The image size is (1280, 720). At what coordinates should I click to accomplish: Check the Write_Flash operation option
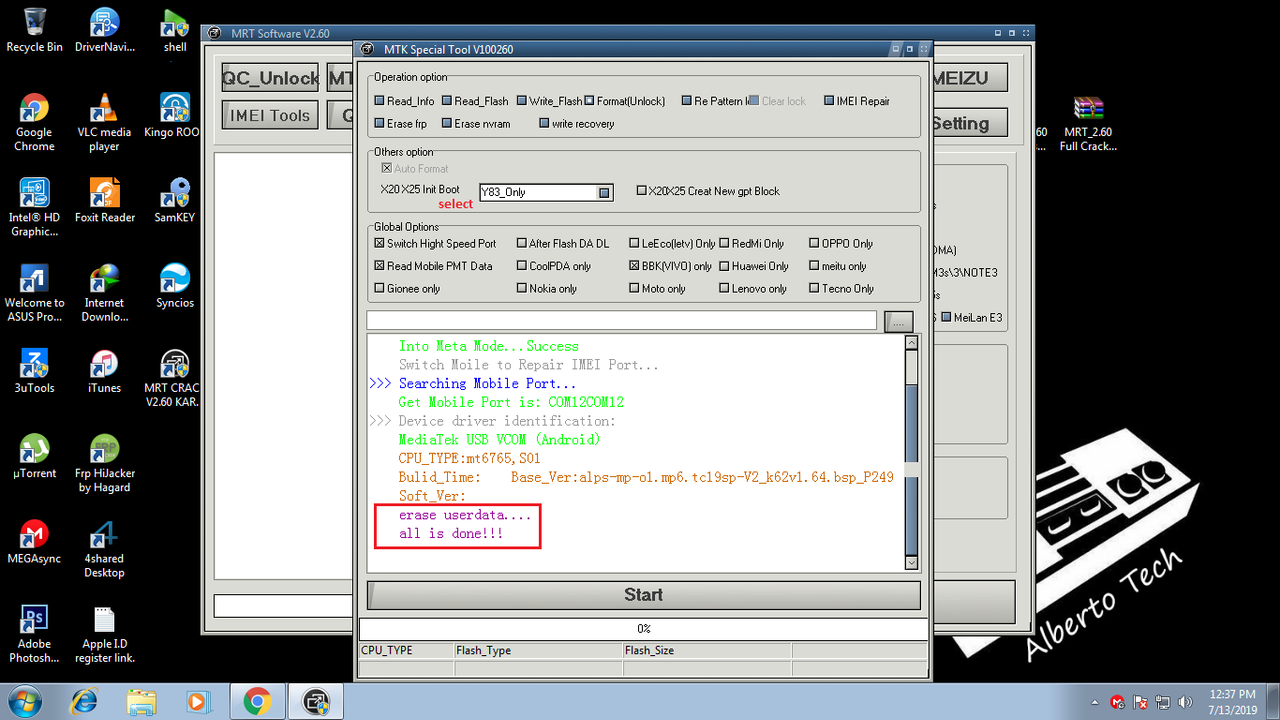tap(522, 101)
